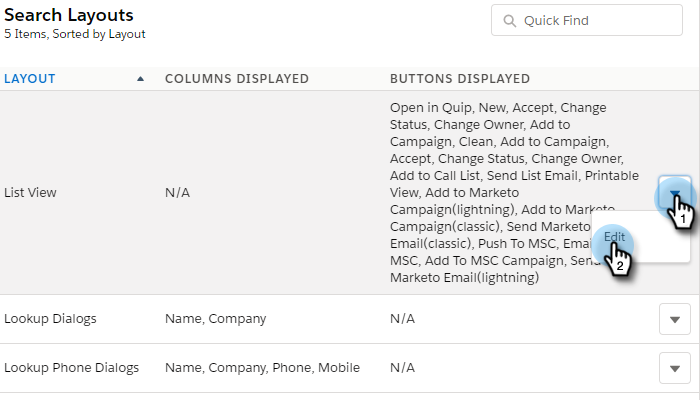
Task: Click the Search Layouts page heading
Action: tap(69, 16)
